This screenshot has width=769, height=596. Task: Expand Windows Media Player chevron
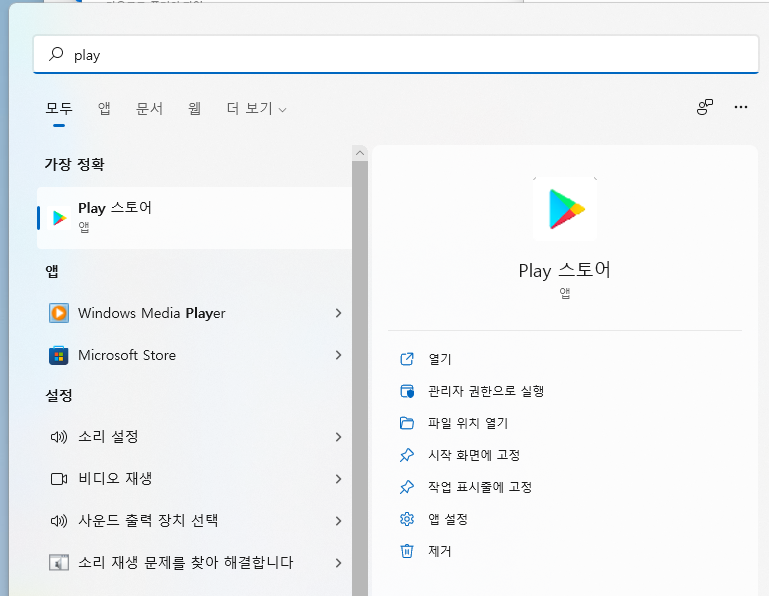(338, 313)
